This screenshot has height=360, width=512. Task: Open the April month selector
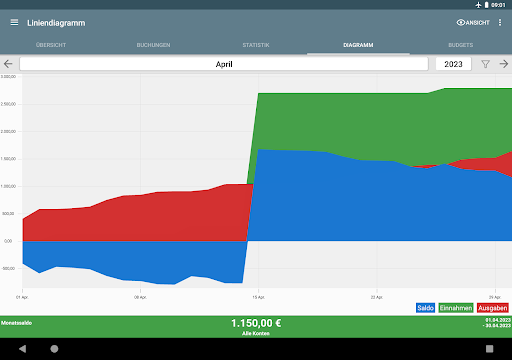click(x=224, y=64)
